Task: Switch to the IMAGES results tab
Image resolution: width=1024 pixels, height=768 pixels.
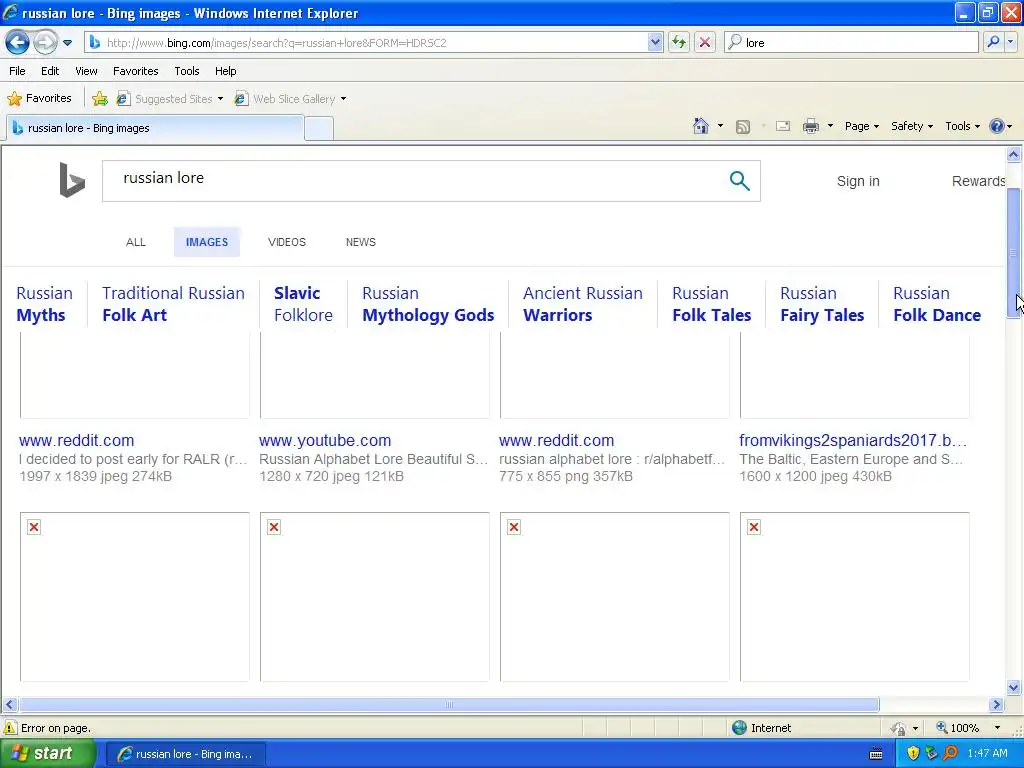Action: pos(207,242)
